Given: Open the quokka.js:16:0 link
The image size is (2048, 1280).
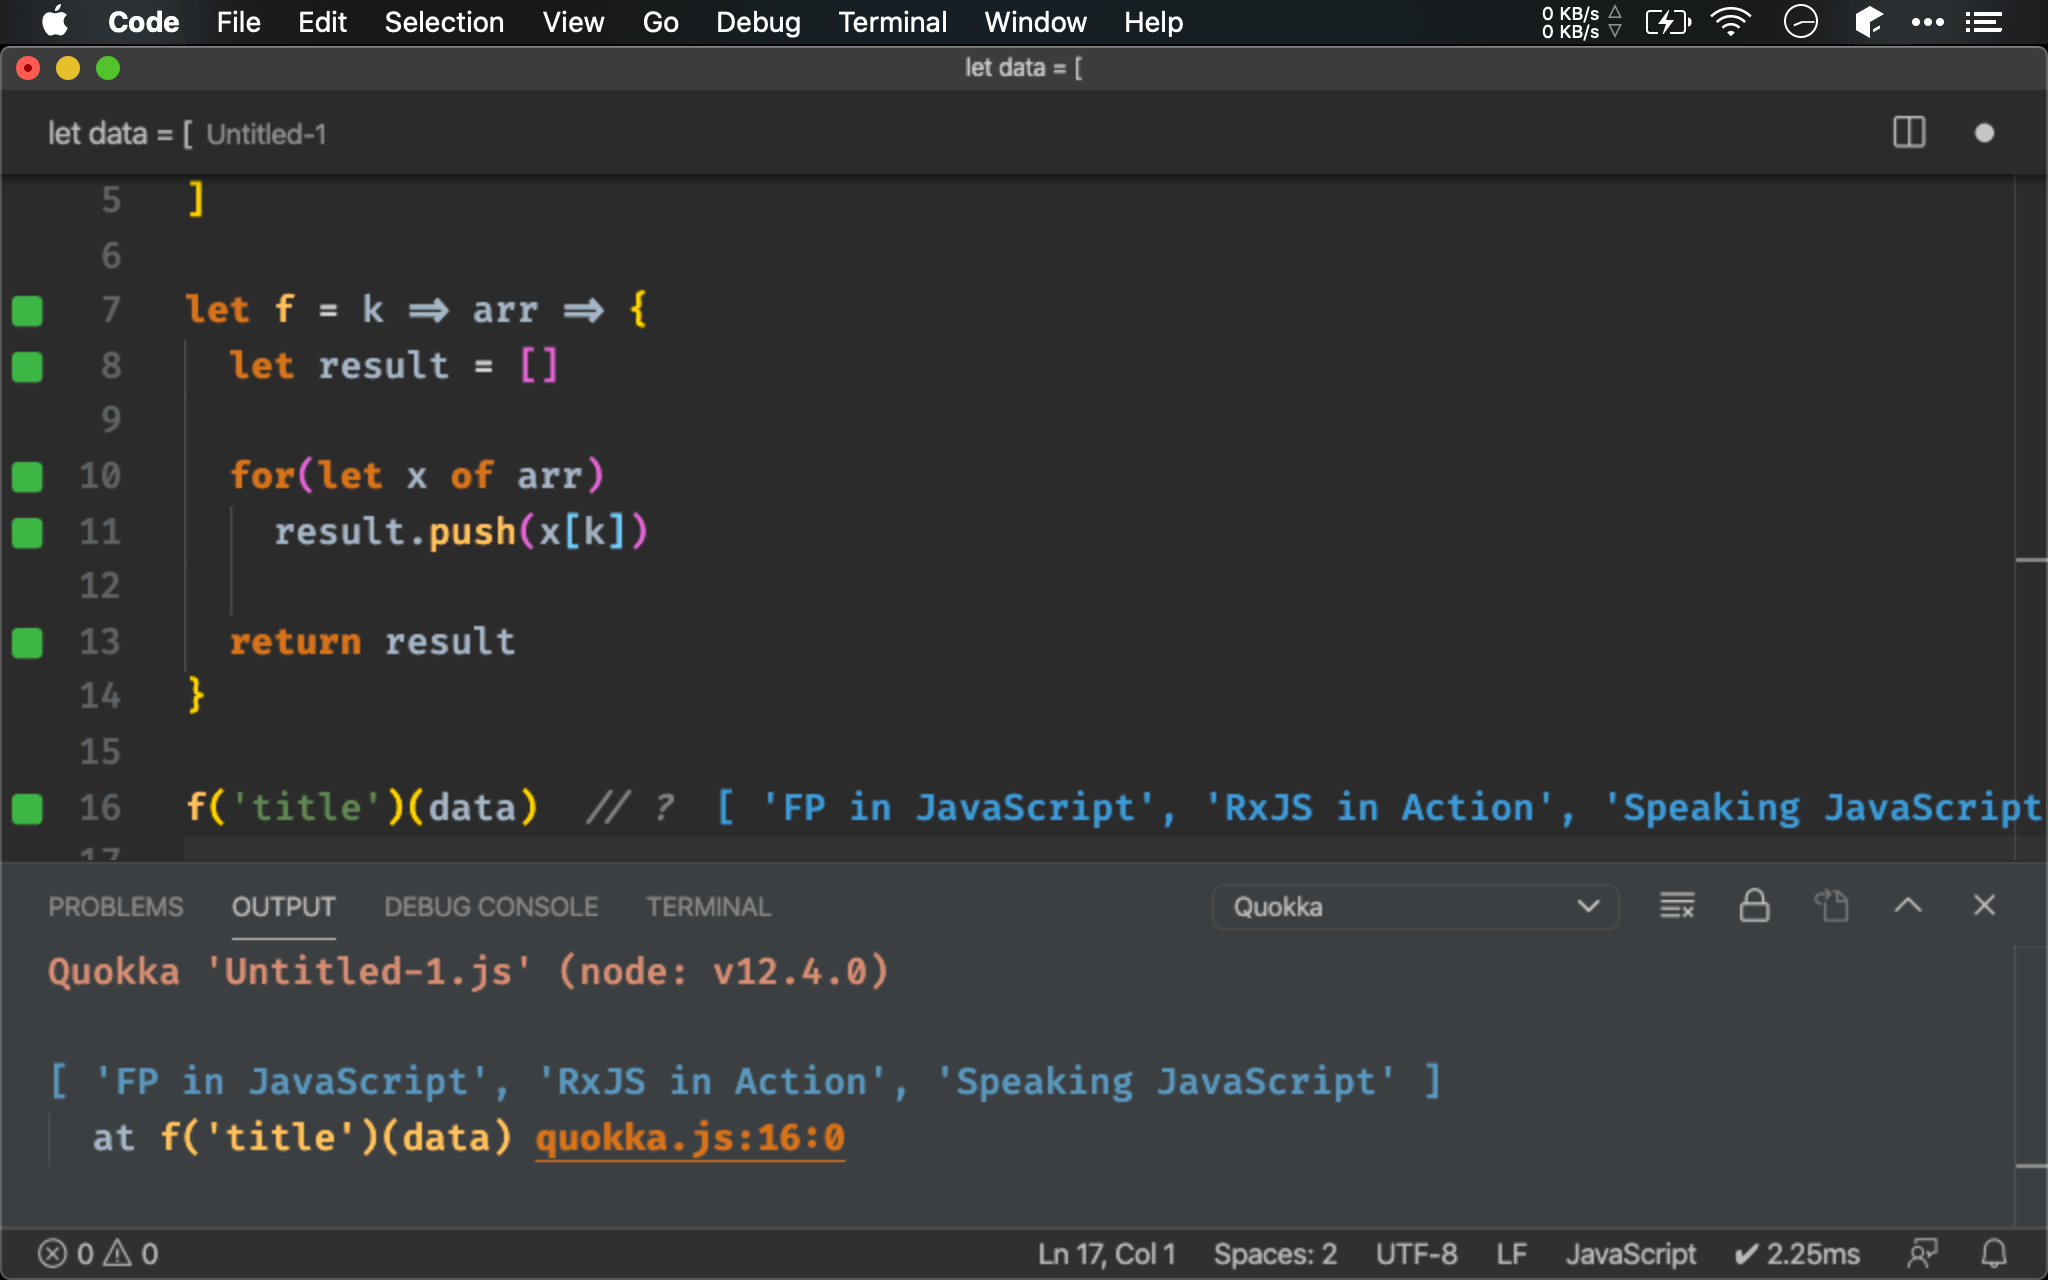Looking at the screenshot, I should (690, 1138).
